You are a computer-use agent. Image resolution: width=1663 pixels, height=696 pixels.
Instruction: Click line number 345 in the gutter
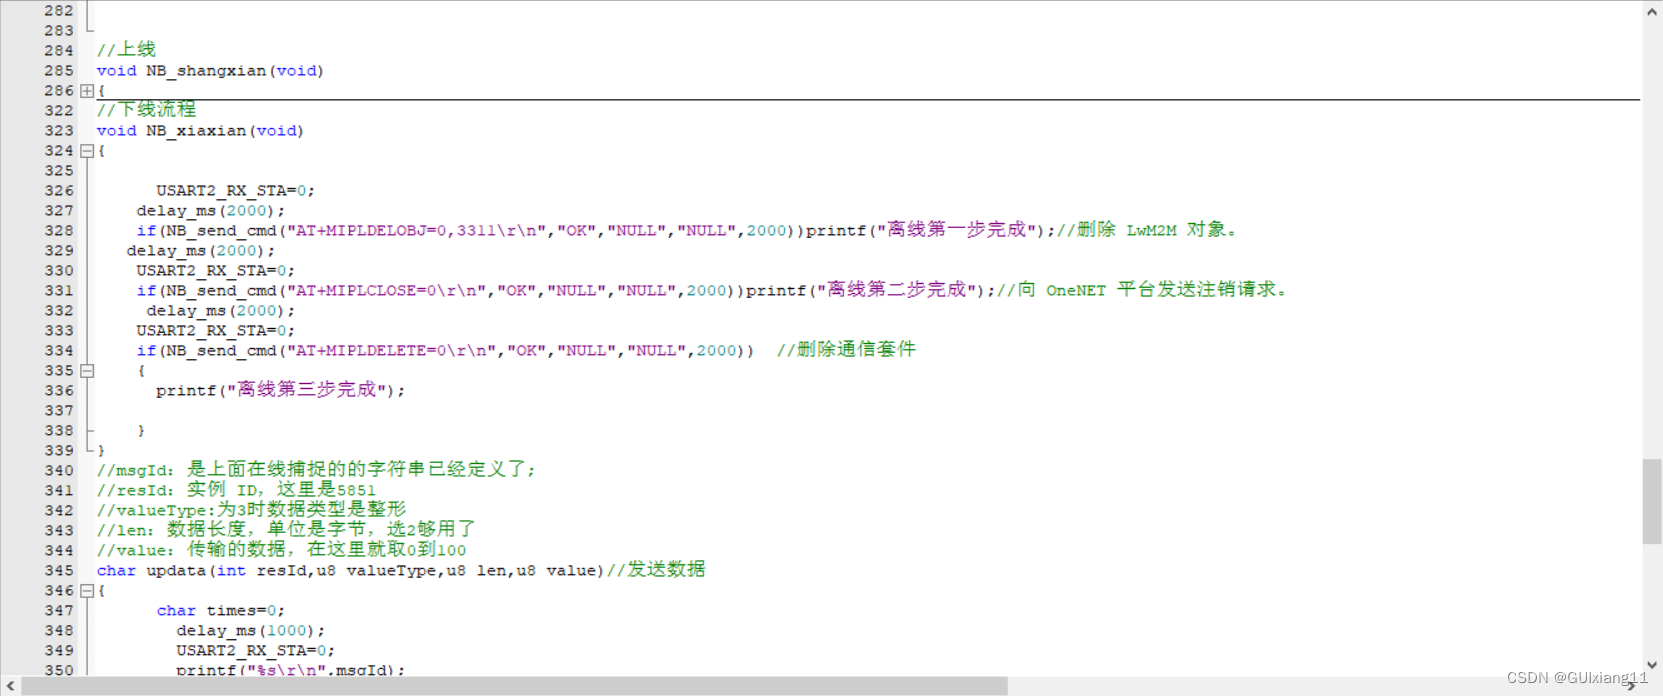tap(59, 571)
